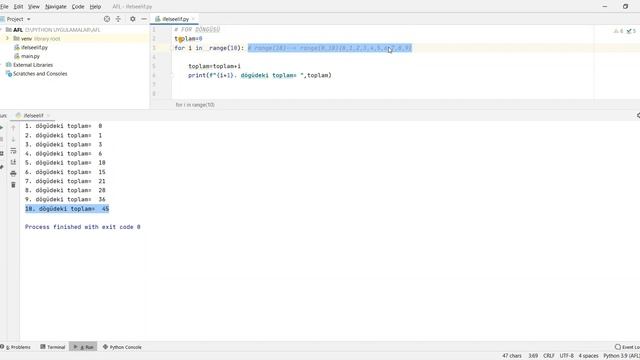Viewport: 640px width, 360px height.
Task: Toggle the Run tool window button
Action: coord(83,347)
